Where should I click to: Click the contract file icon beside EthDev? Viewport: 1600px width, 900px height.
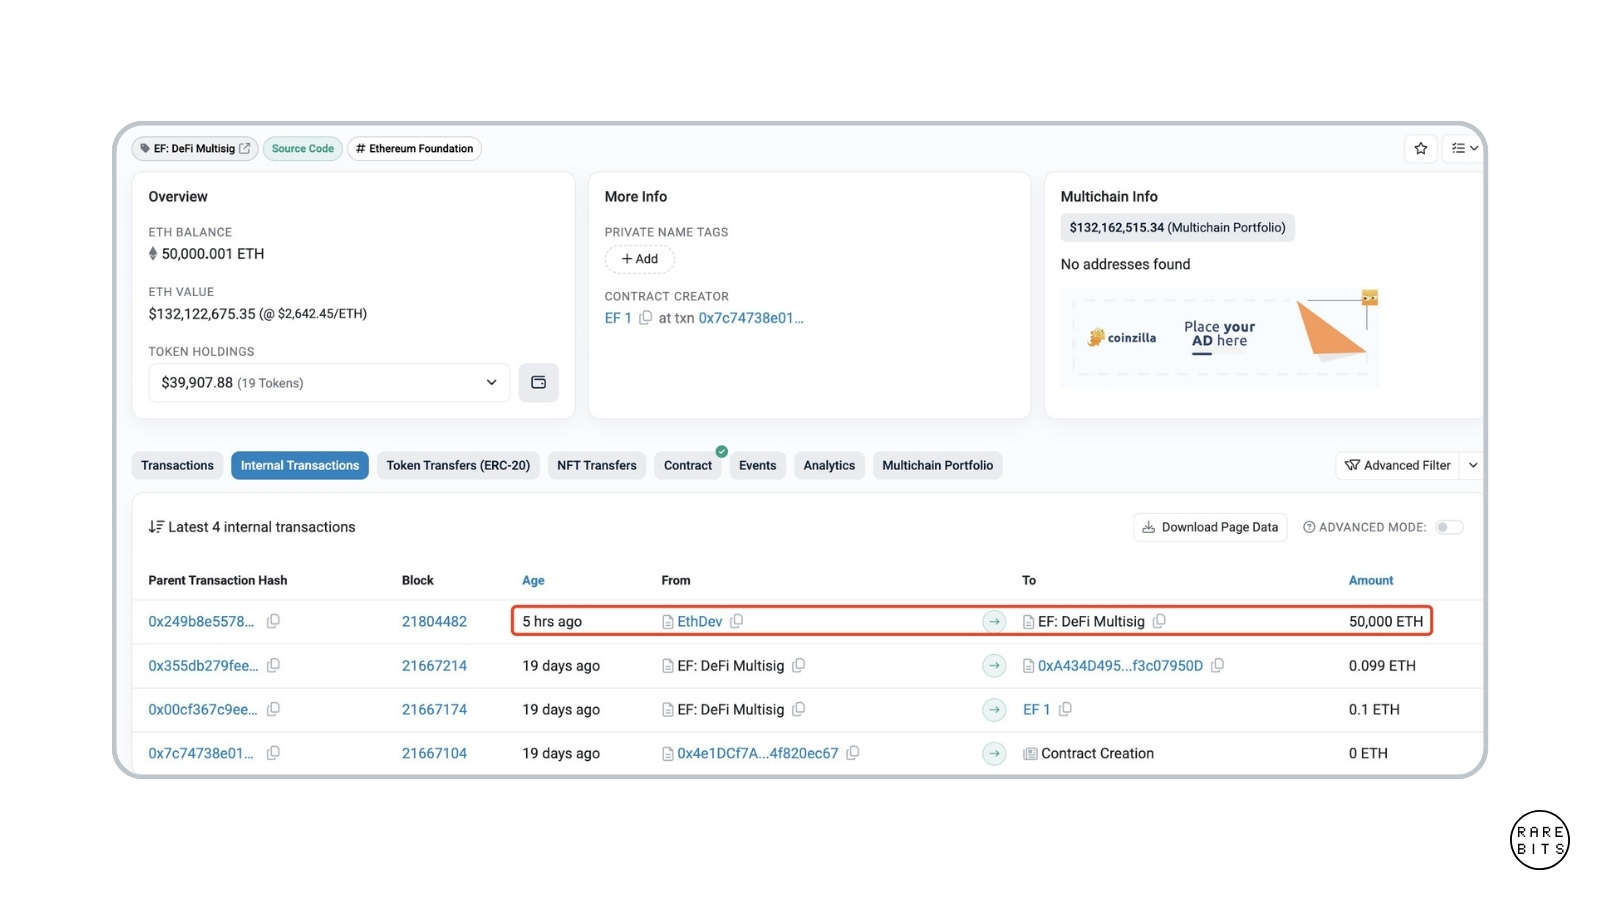[668, 622]
